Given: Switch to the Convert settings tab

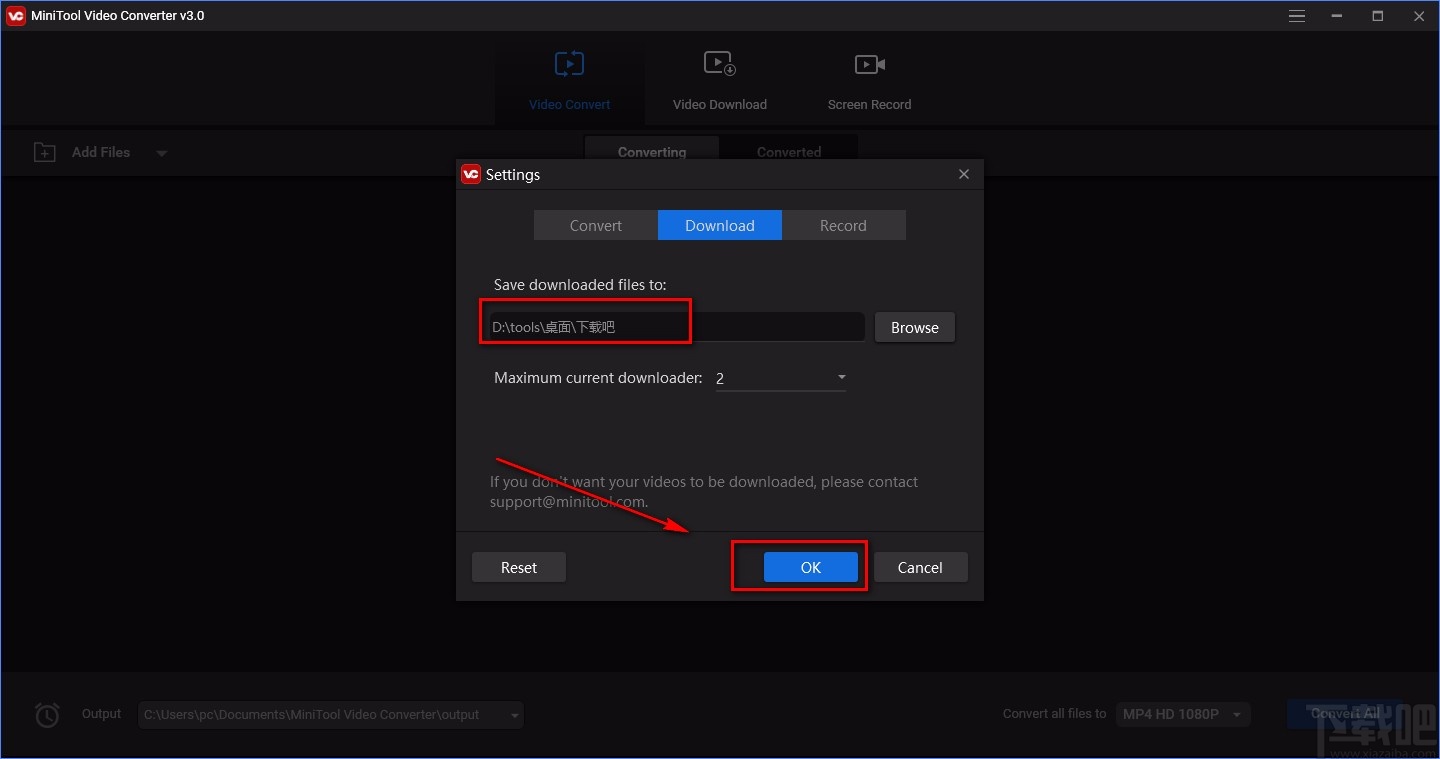Looking at the screenshot, I should pos(595,225).
